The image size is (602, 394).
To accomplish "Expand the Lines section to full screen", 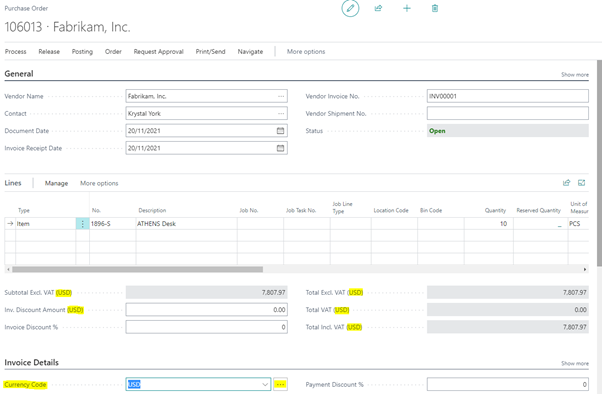I will (582, 183).
